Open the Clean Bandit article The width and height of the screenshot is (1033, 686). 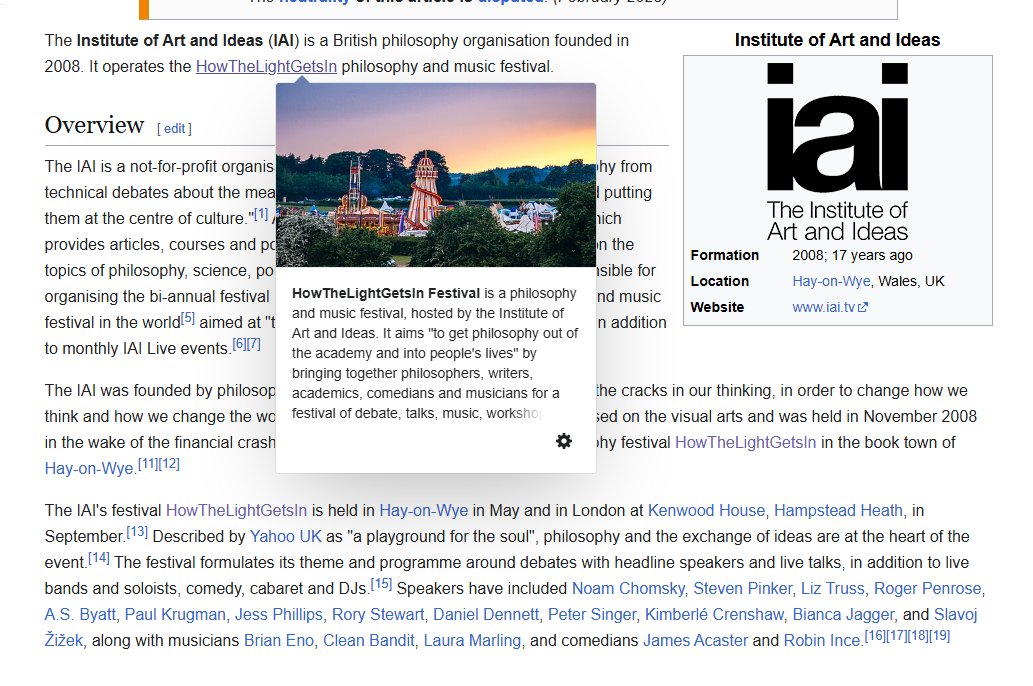pyautogui.click(x=368, y=641)
